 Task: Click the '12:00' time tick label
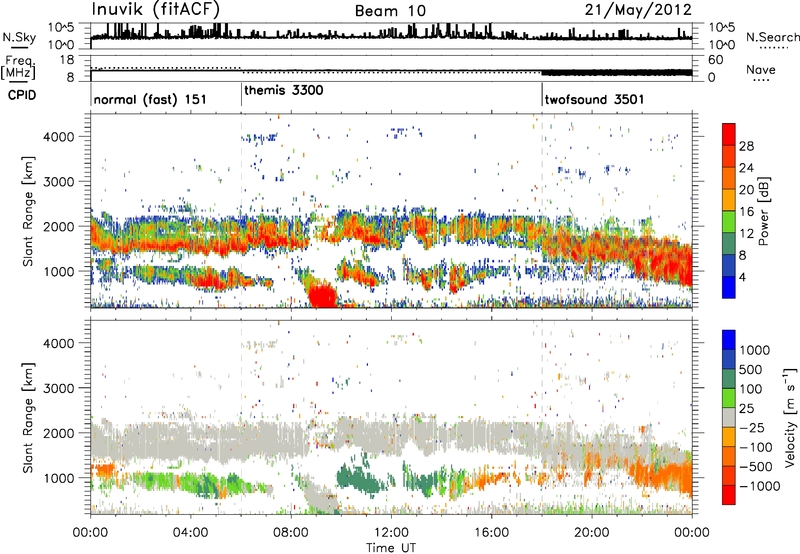tap(391, 533)
